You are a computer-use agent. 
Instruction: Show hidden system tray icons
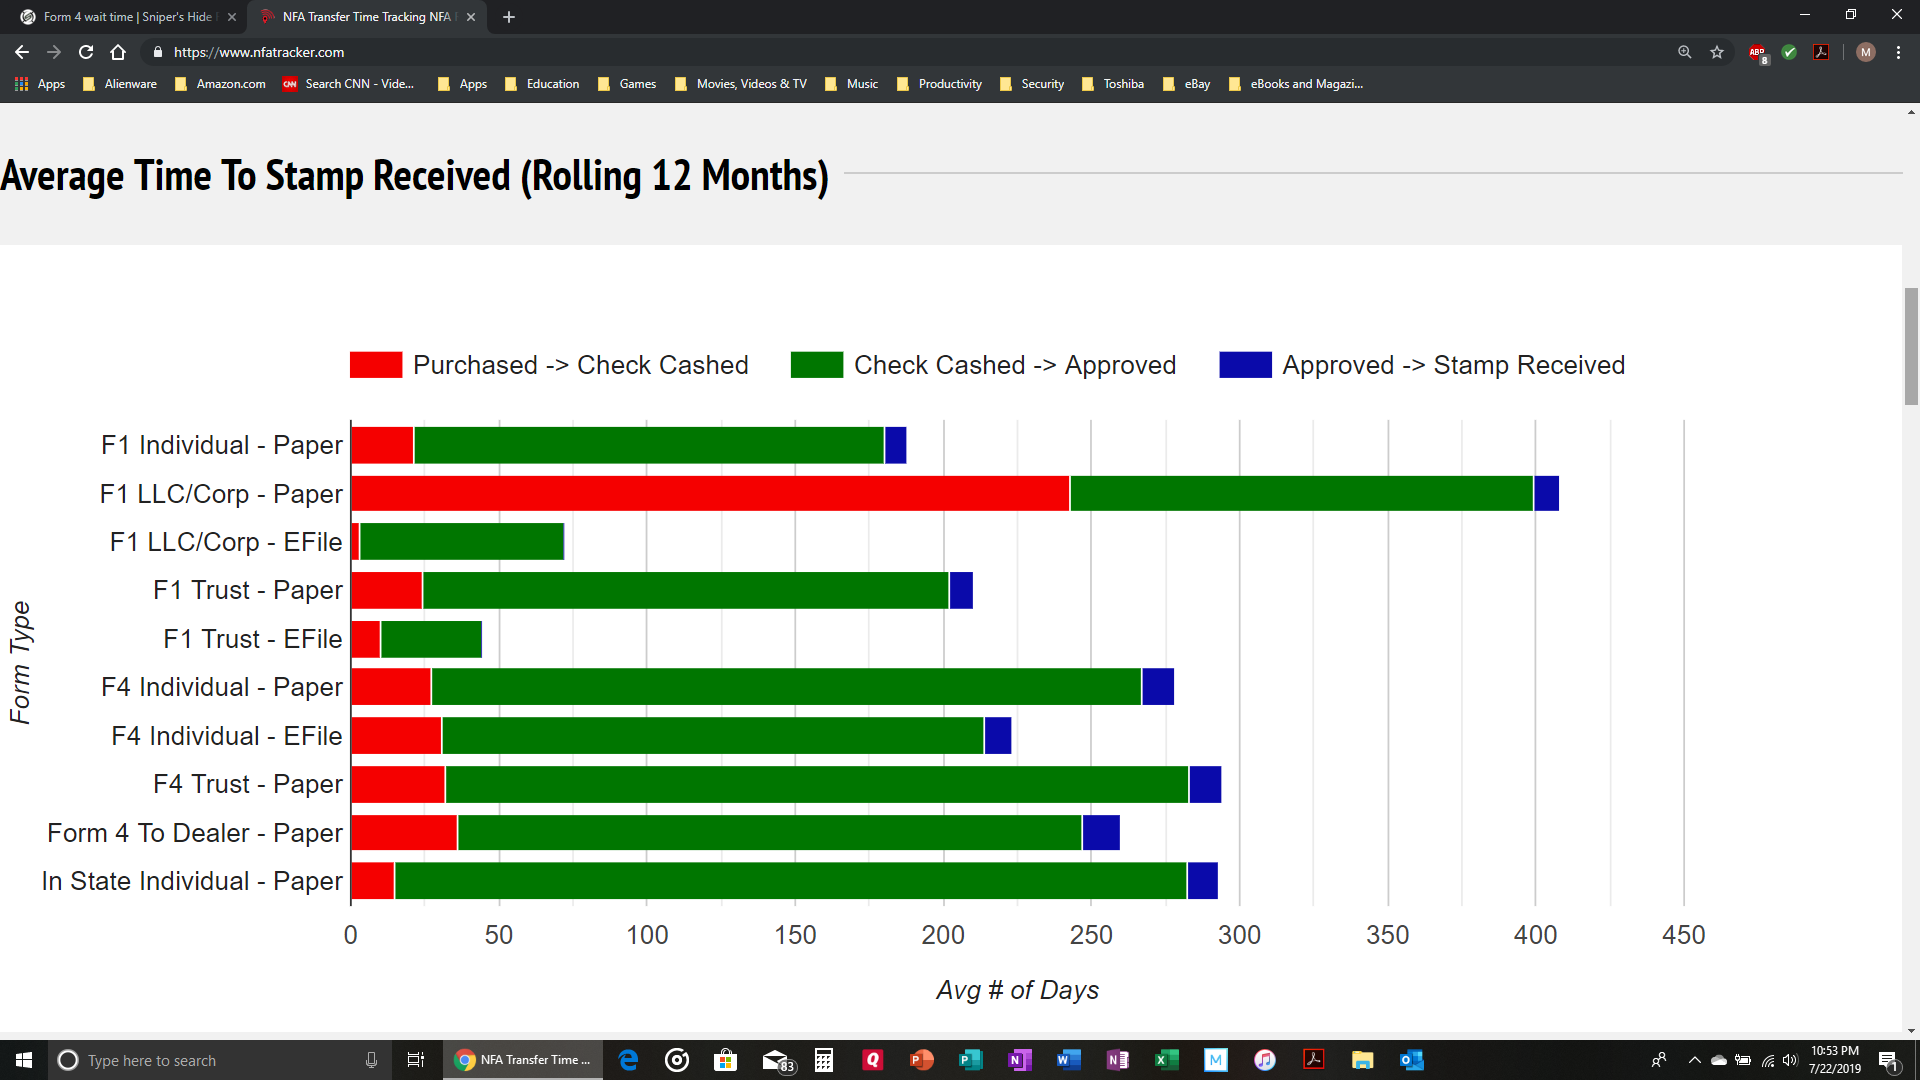(1694, 1060)
